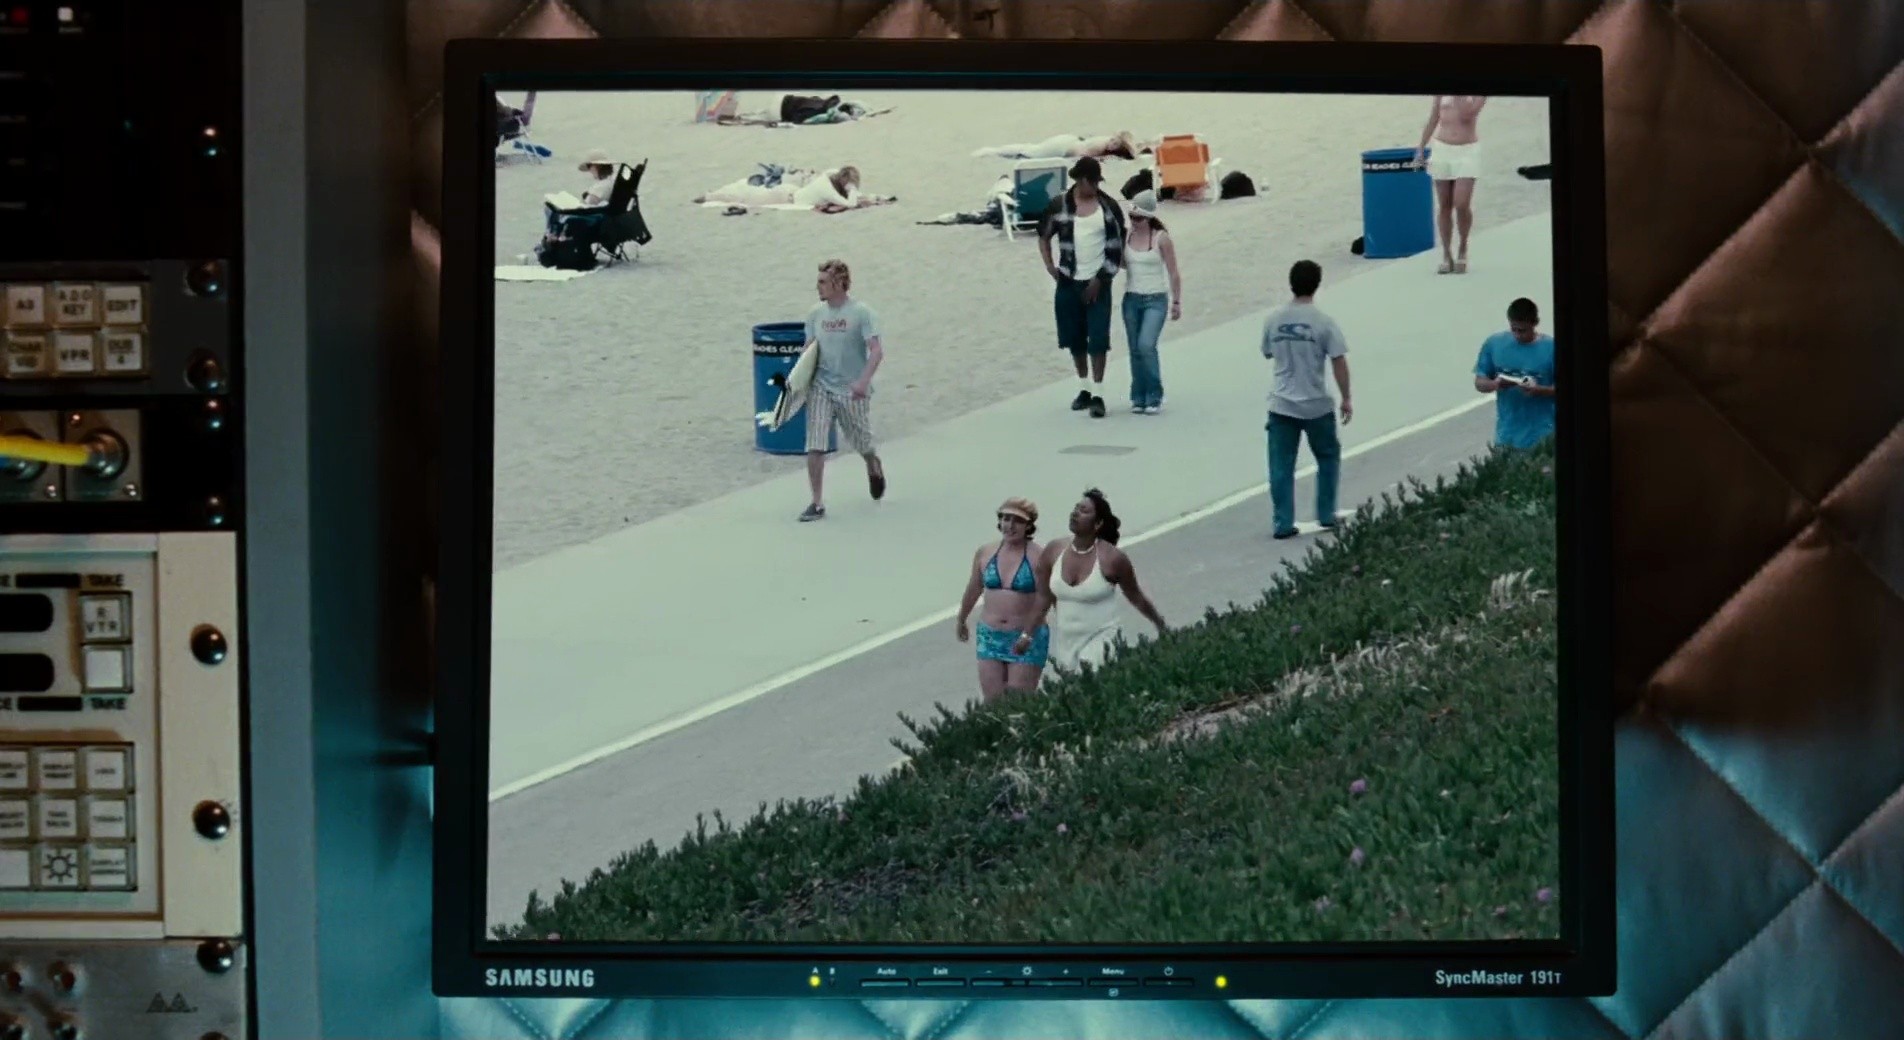Tap the brightness sun icon on the monitor bezel
The height and width of the screenshot is (1040, 1904).
1026,971
